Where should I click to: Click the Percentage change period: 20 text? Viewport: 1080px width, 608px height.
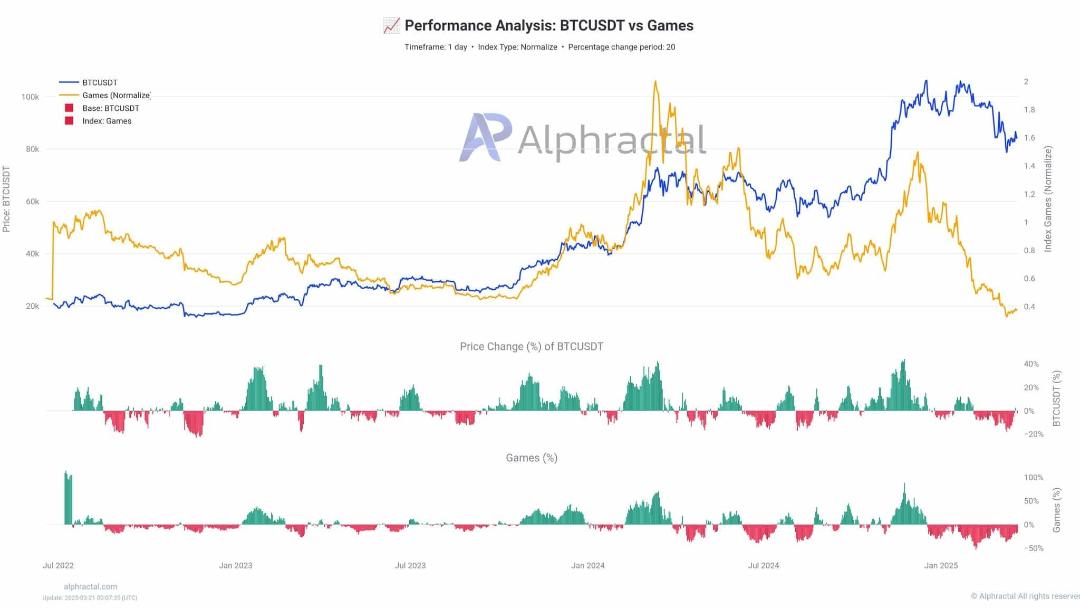[621, 47]
